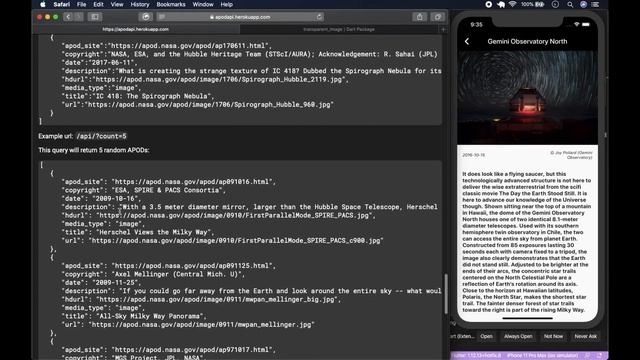This screenshot has width=640, height=360.
Task: Click the FirstParallelMode_SPIRE_PACS.jpg hdurl
Action: tap(234, 216)
